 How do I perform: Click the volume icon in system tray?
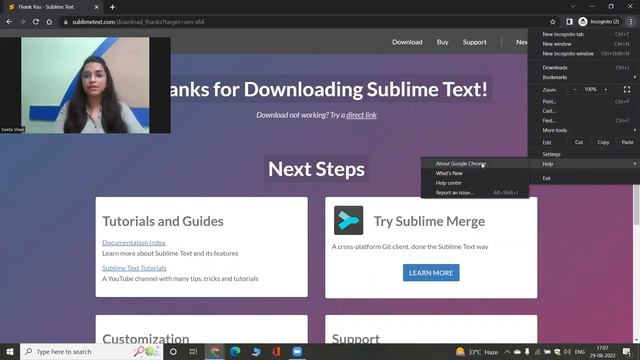coord(567,351)
